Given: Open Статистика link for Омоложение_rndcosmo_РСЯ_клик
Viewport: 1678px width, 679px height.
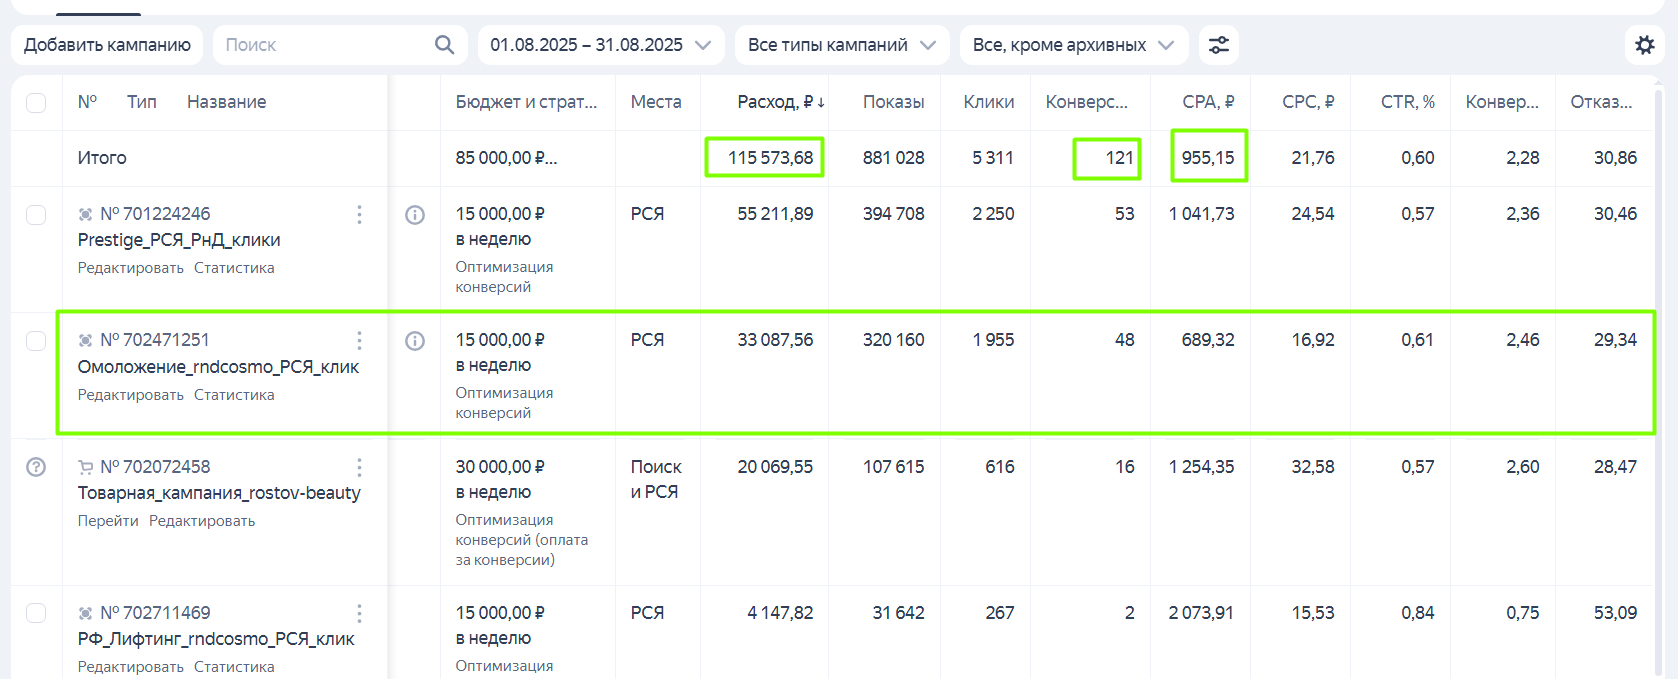Looking at the screenshot, I should 234,395.
